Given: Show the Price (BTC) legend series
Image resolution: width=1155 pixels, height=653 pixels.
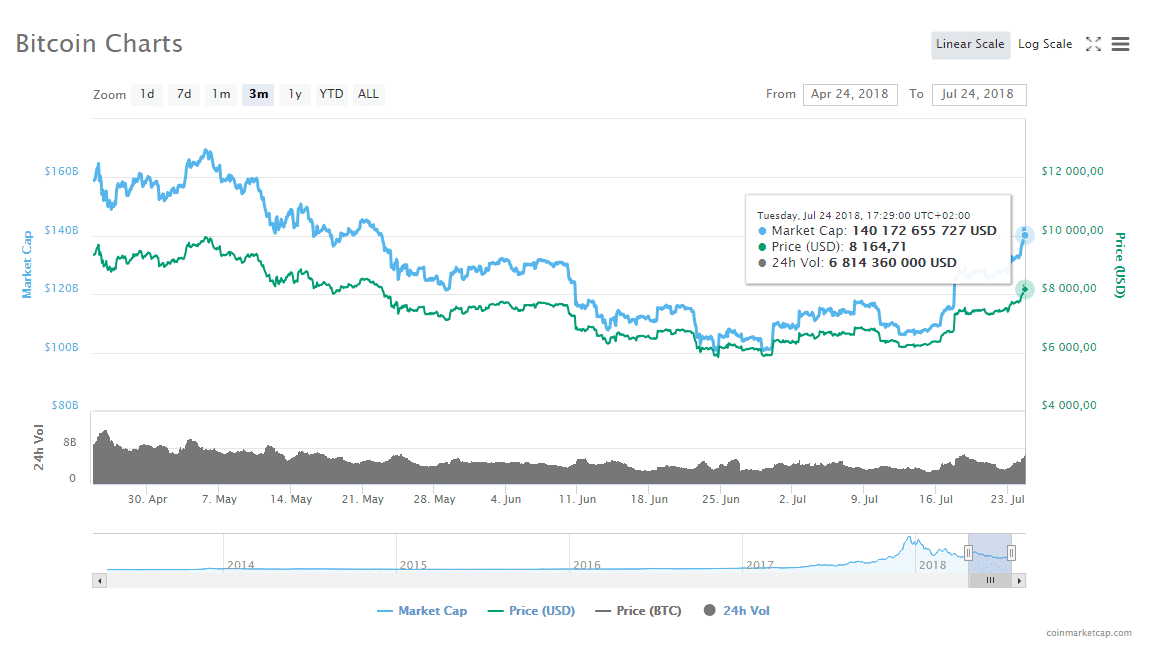Looking at the screenshot, I should [638, 610].
